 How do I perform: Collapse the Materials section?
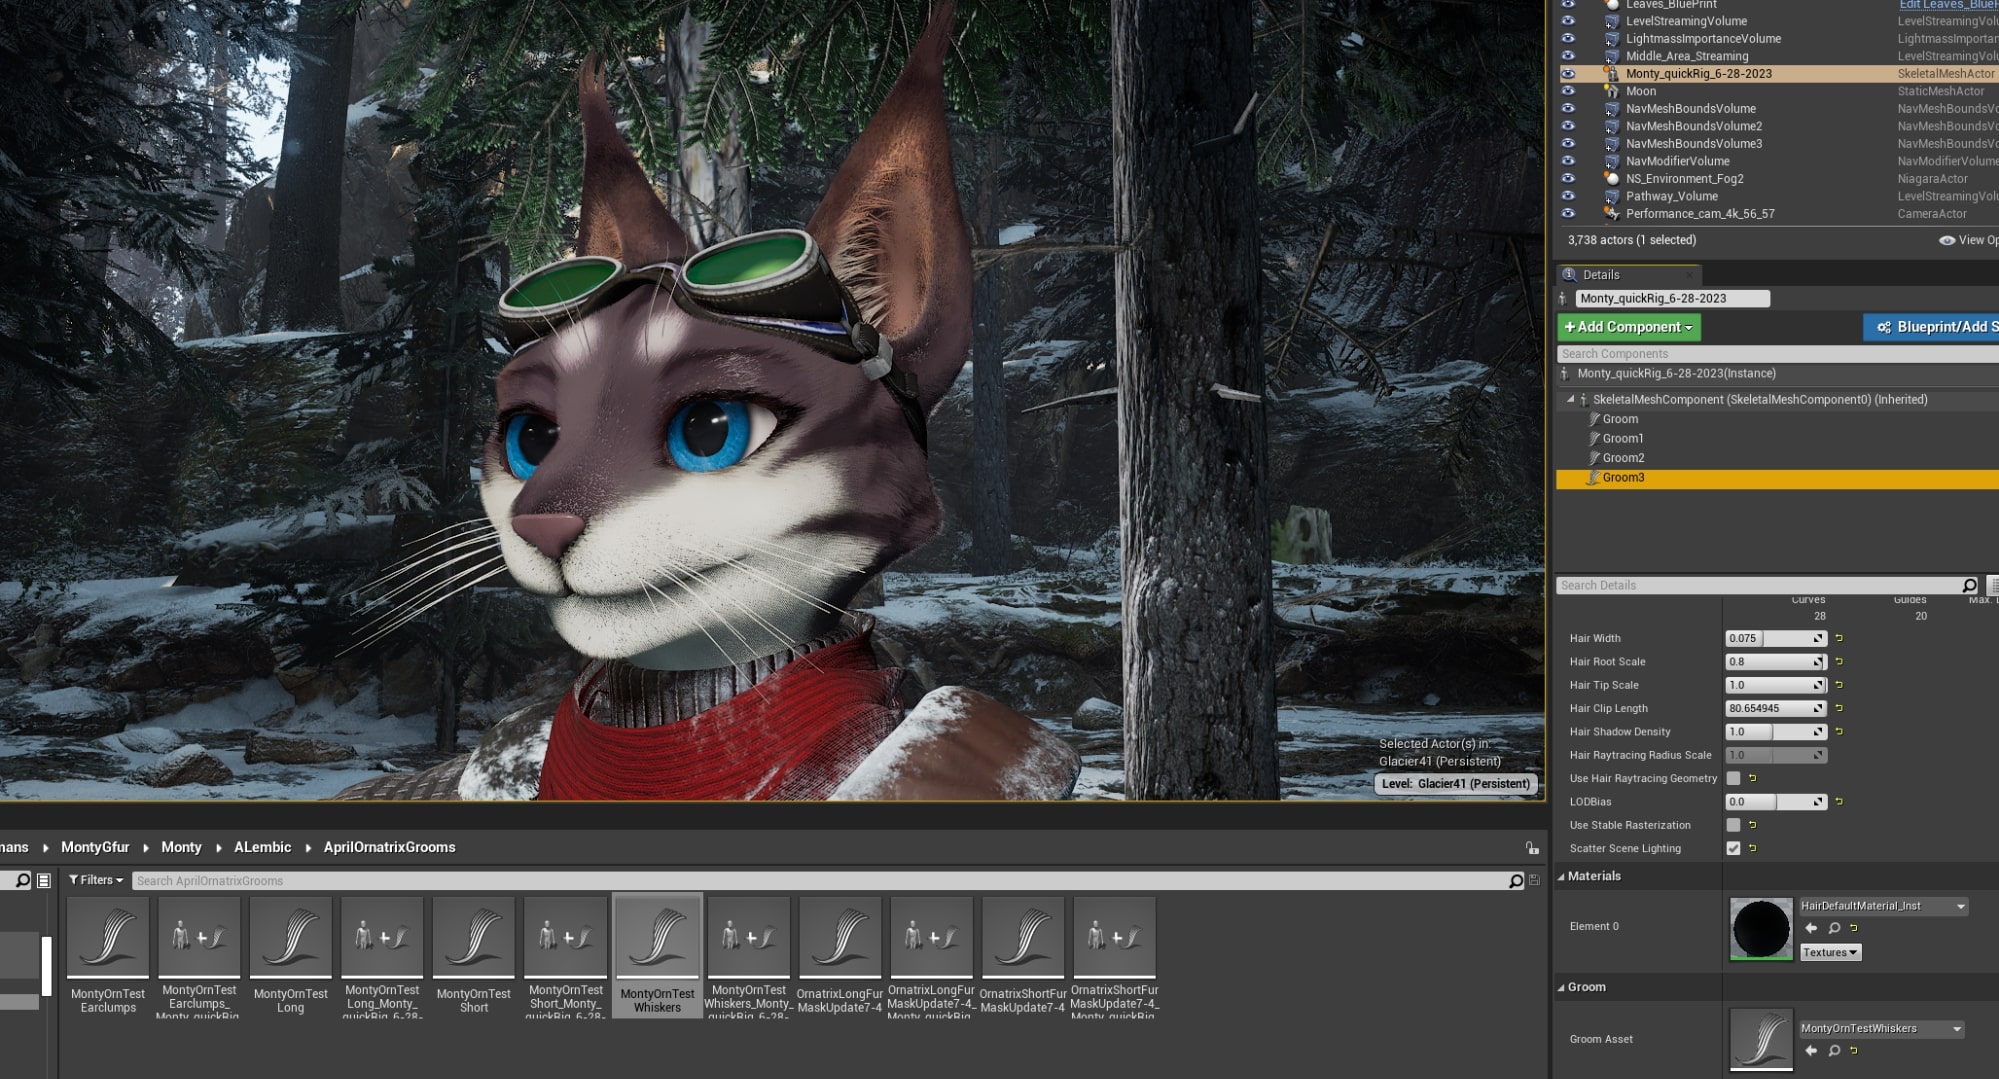[x=1562, y=876]
